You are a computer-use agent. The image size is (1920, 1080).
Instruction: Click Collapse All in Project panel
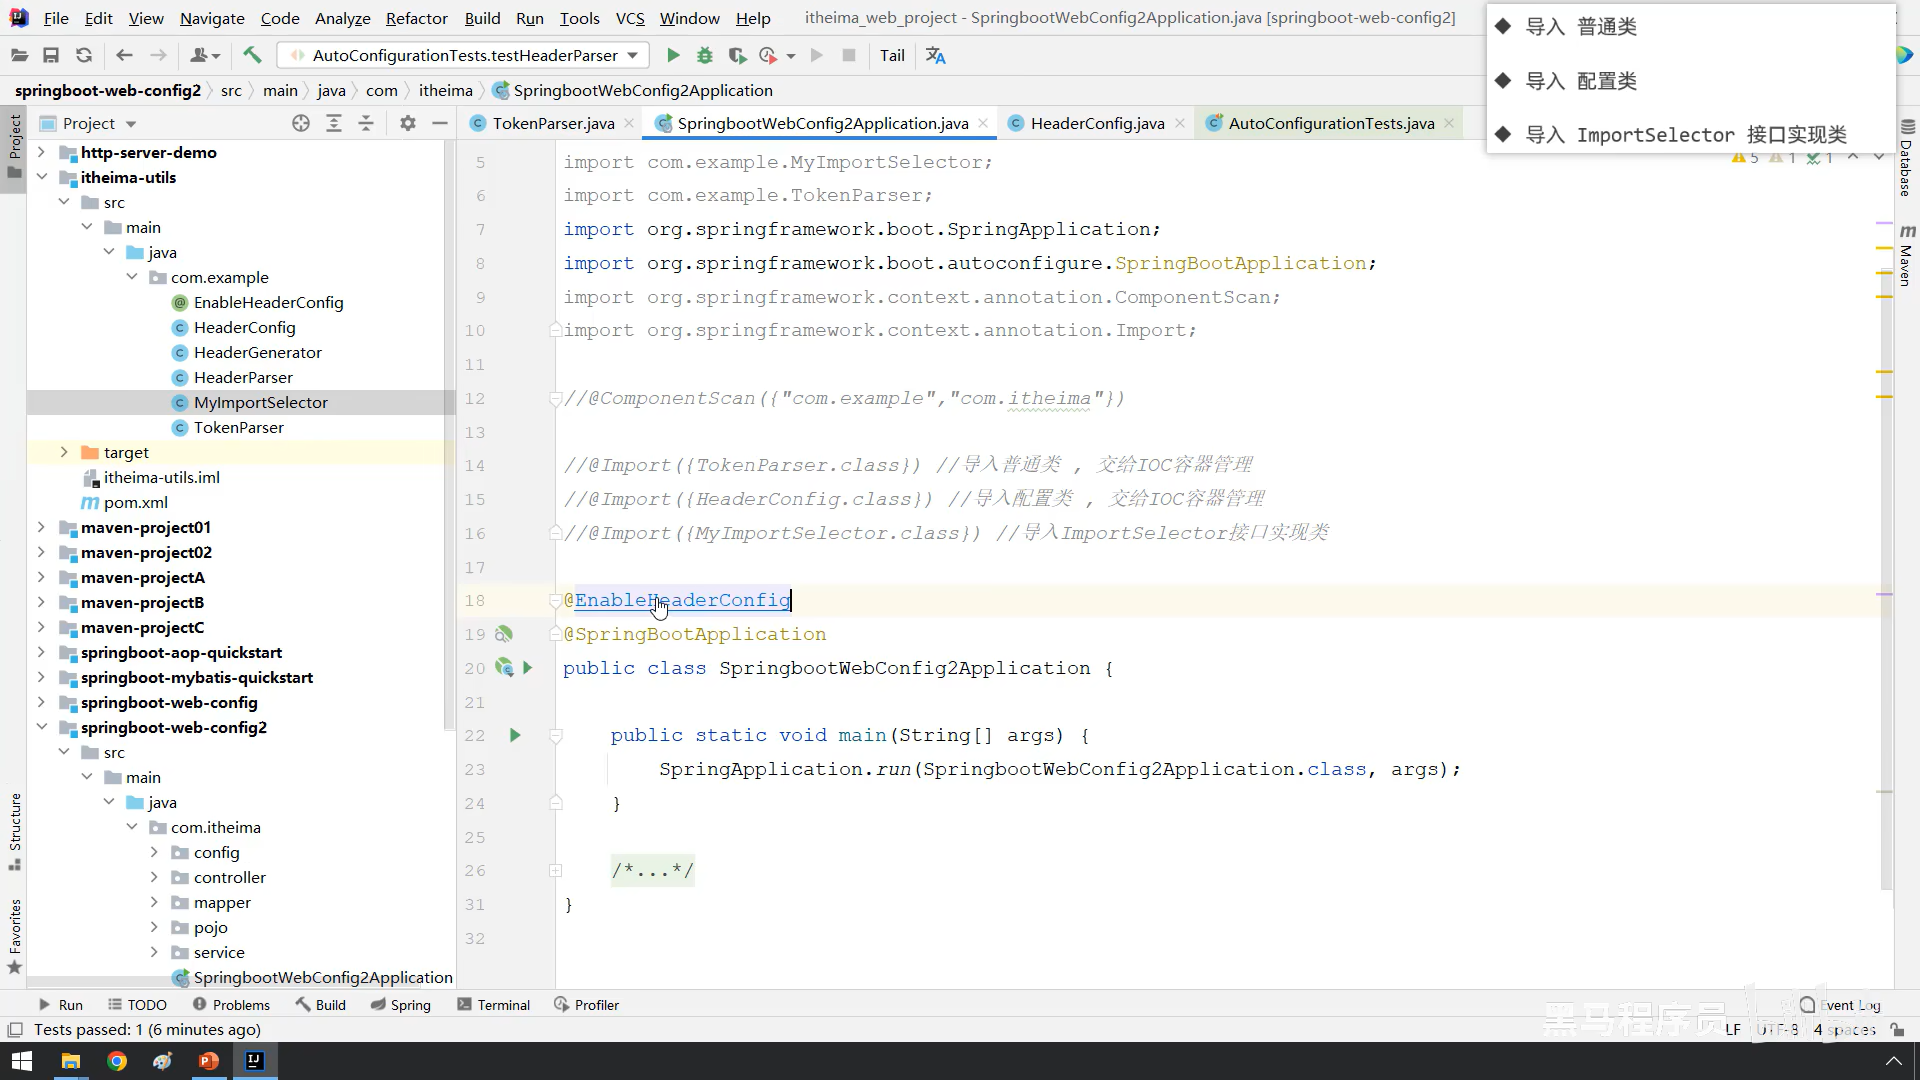[366, 123]
